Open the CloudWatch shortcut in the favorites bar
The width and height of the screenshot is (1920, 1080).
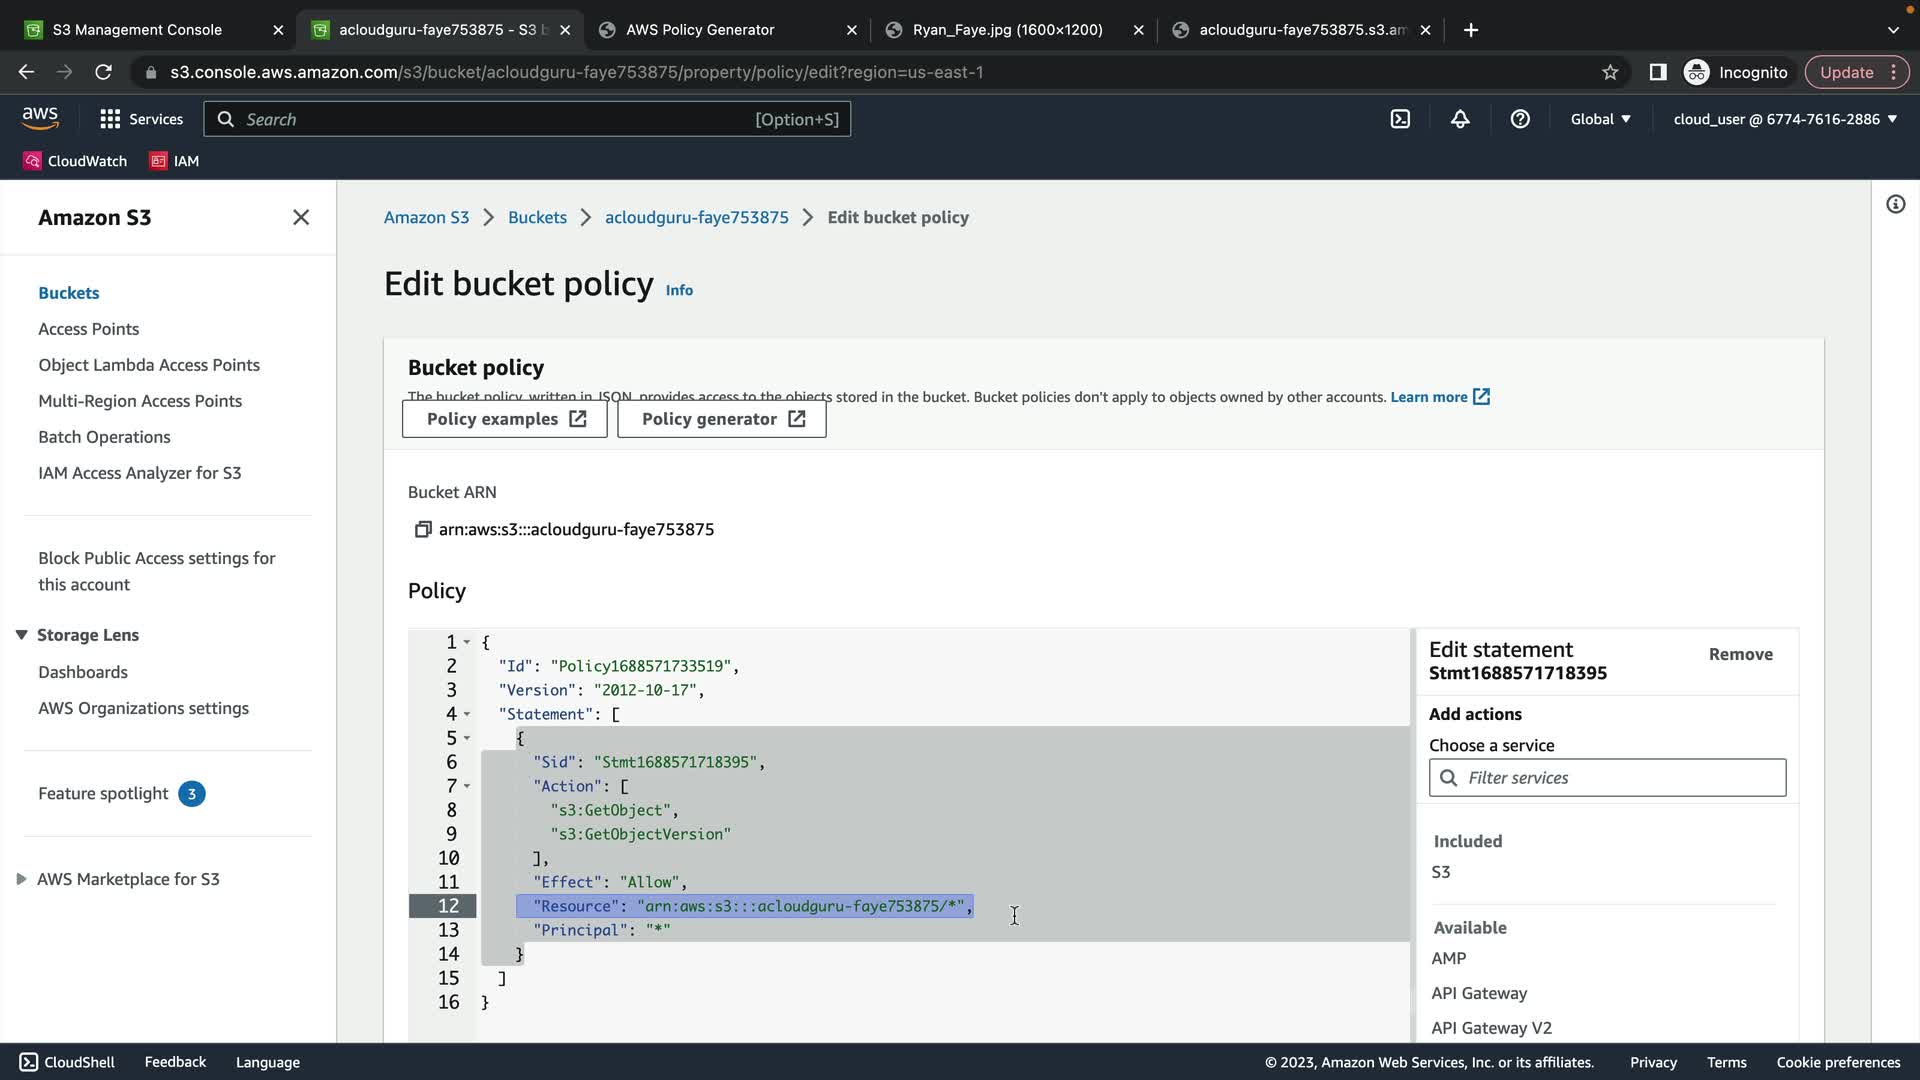(x=75, y=161)
